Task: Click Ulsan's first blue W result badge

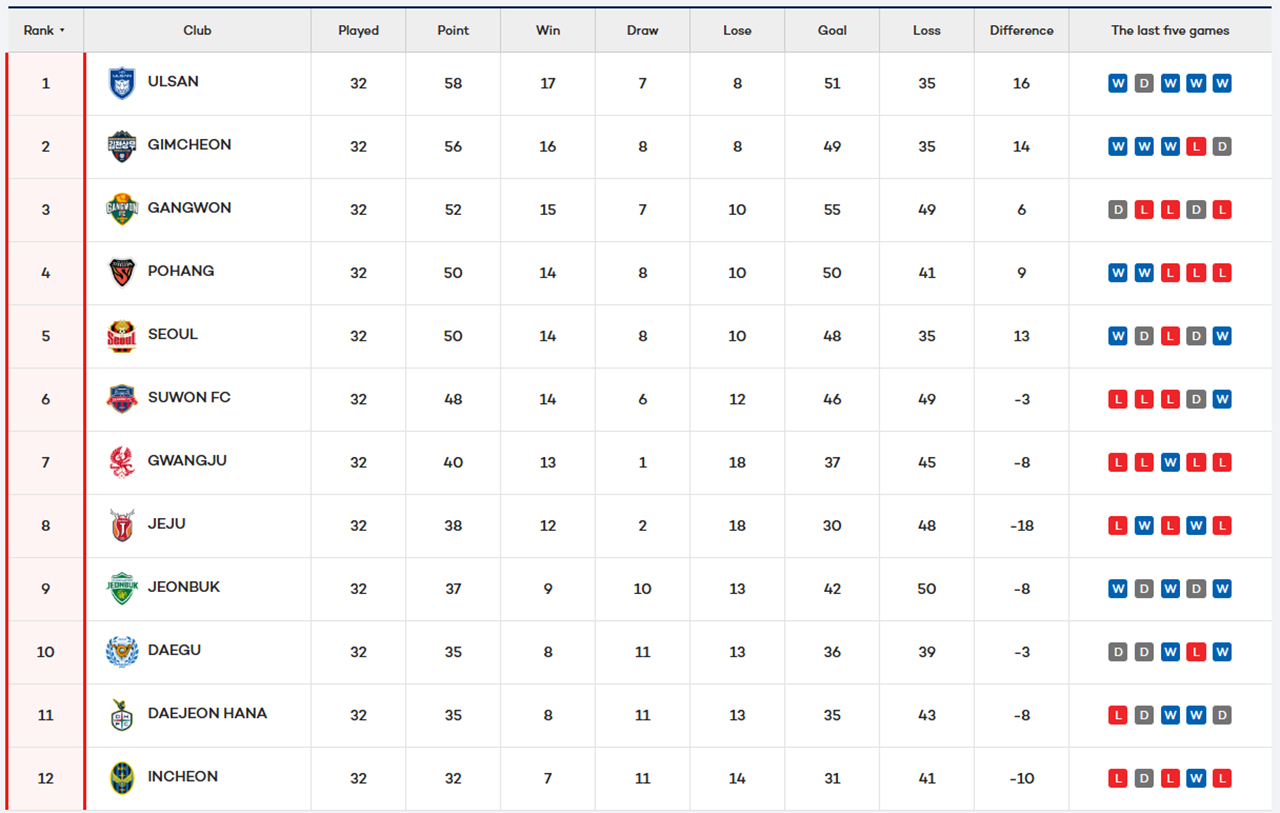Action: tap(1118, 84)
